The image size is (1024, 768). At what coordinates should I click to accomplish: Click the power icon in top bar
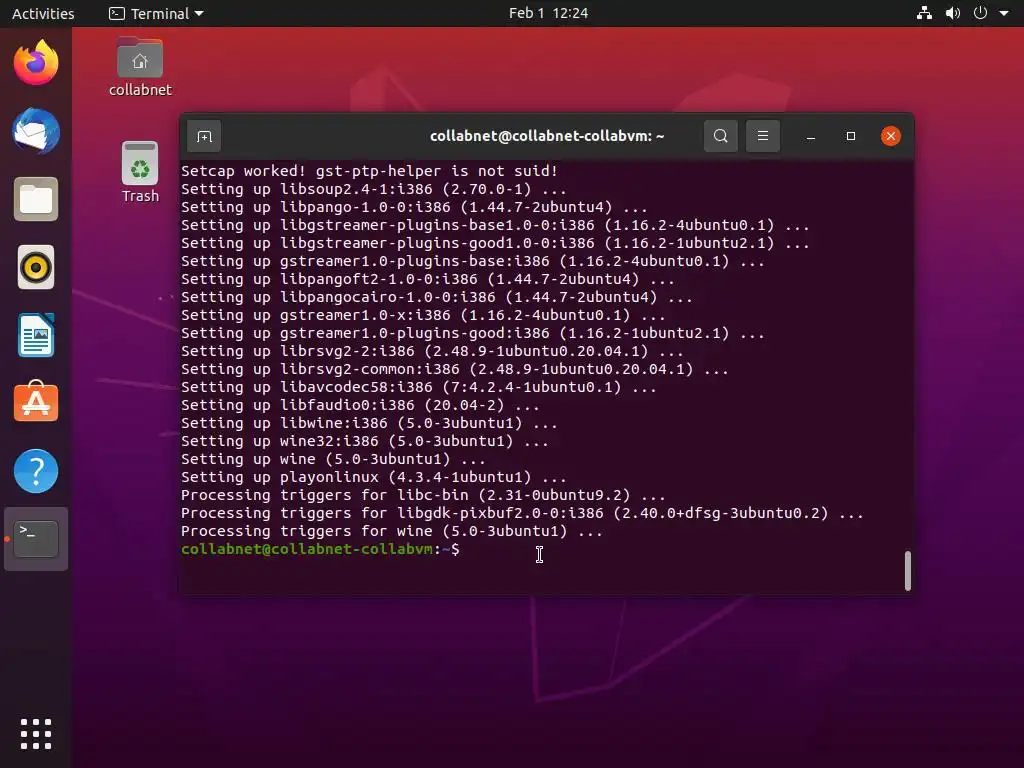coord(980,13)
